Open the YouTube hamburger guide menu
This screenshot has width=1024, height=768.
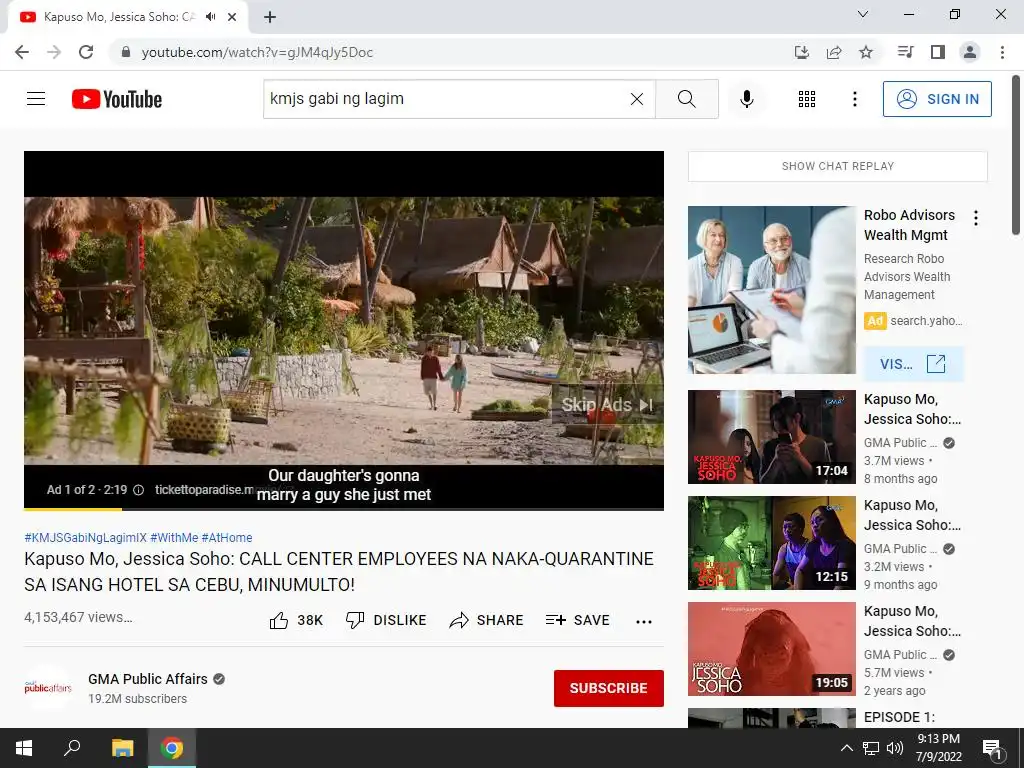pyautogui.click(x=36, y=99)
